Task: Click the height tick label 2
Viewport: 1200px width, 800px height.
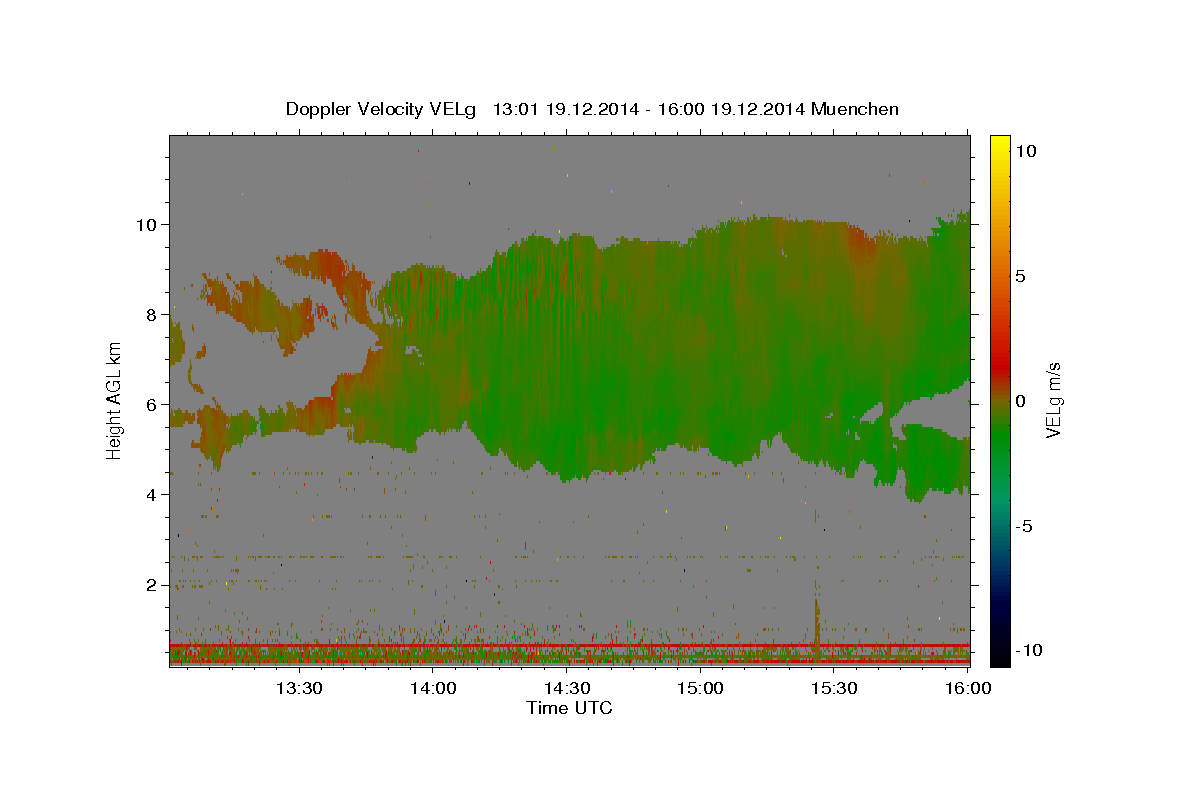Action: click(x=152, y=585)
